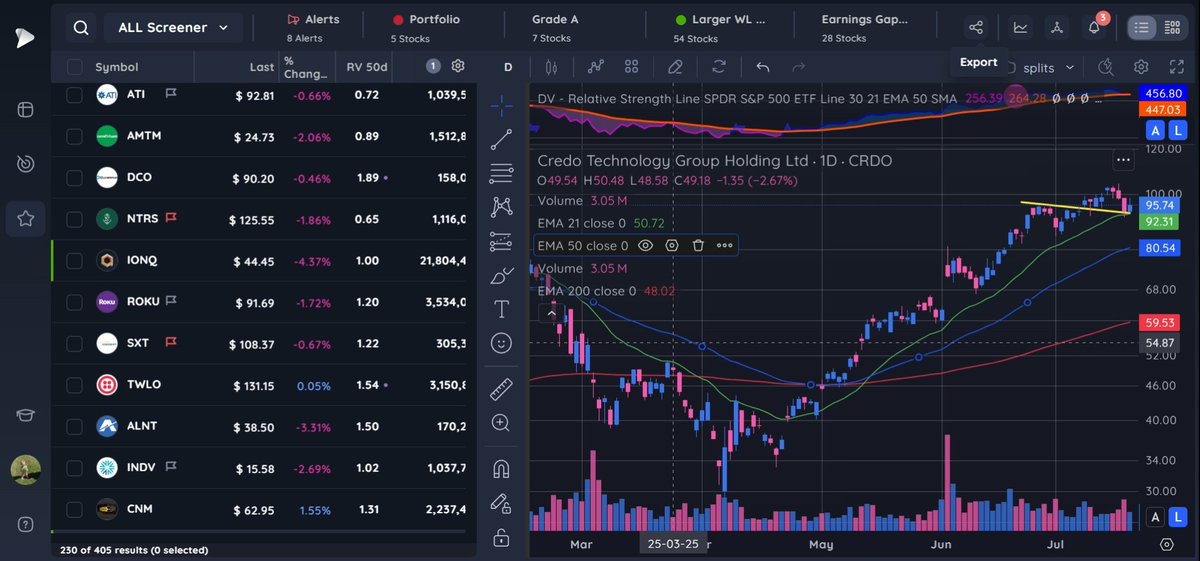Screen dimensions: 1200x561
Task: Collapse the indicator legend chevron
Action: tap(551, 313)
